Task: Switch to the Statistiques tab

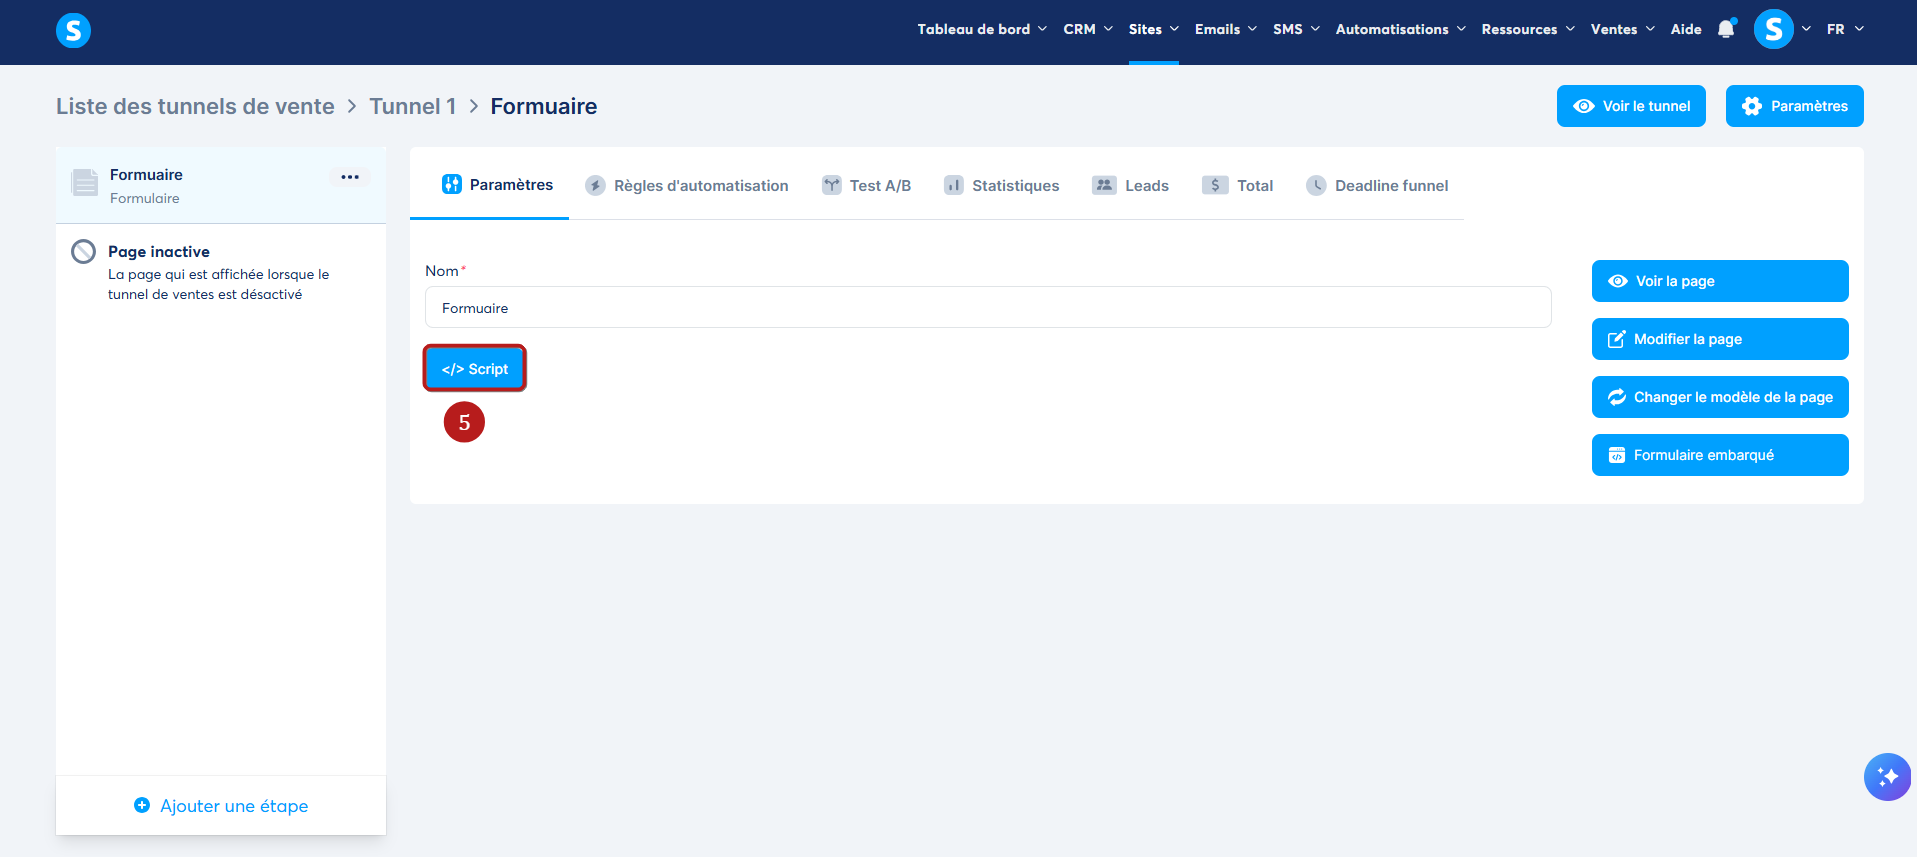Action: (1001, 185)
